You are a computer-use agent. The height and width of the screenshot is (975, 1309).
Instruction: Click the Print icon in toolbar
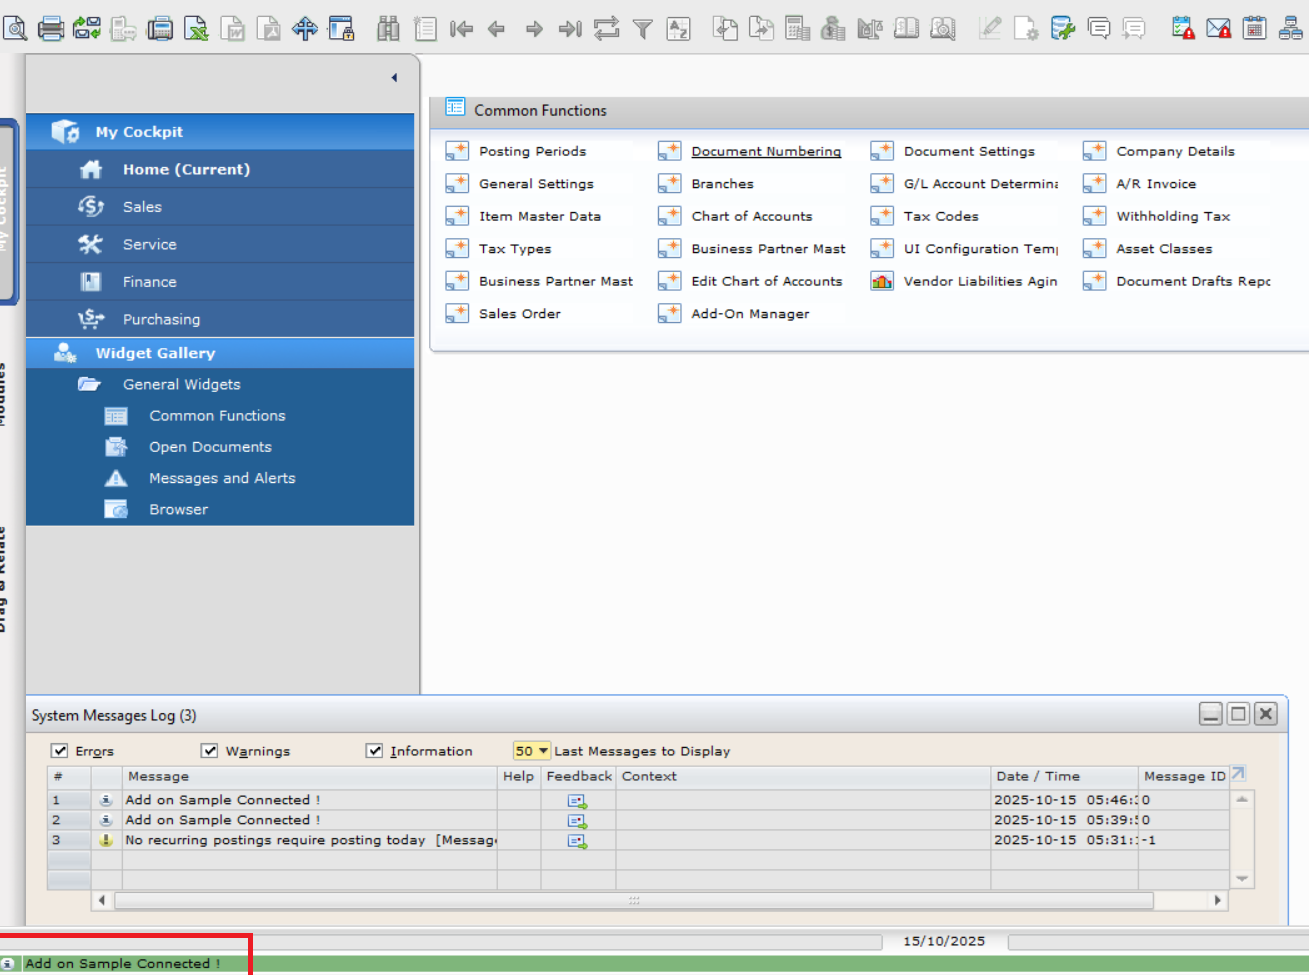point(51,29)
